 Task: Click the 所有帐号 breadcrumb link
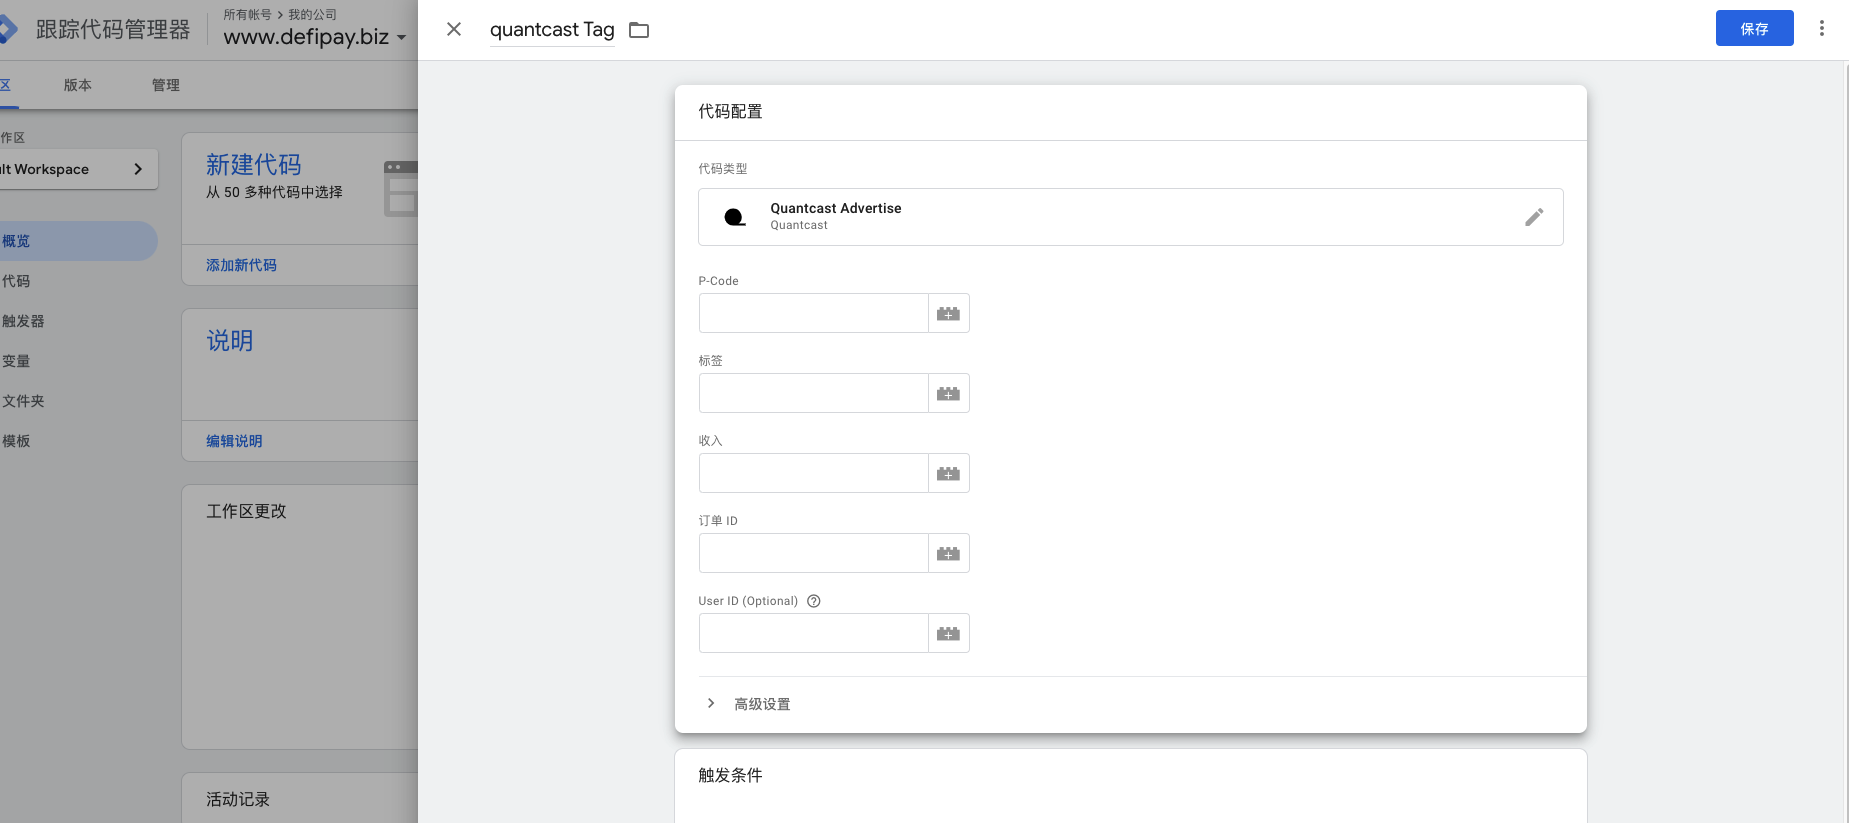tap(247, 14)
